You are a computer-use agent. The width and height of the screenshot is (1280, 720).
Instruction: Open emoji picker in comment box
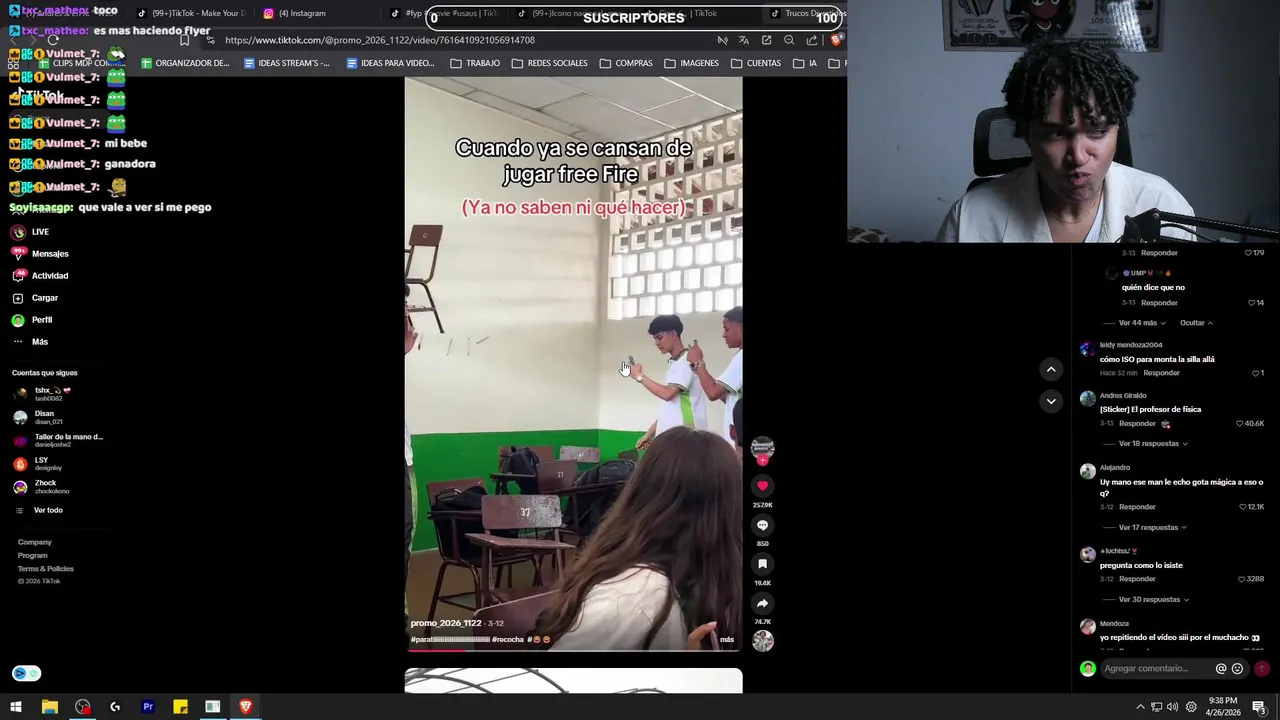(x=1237, y=668)
